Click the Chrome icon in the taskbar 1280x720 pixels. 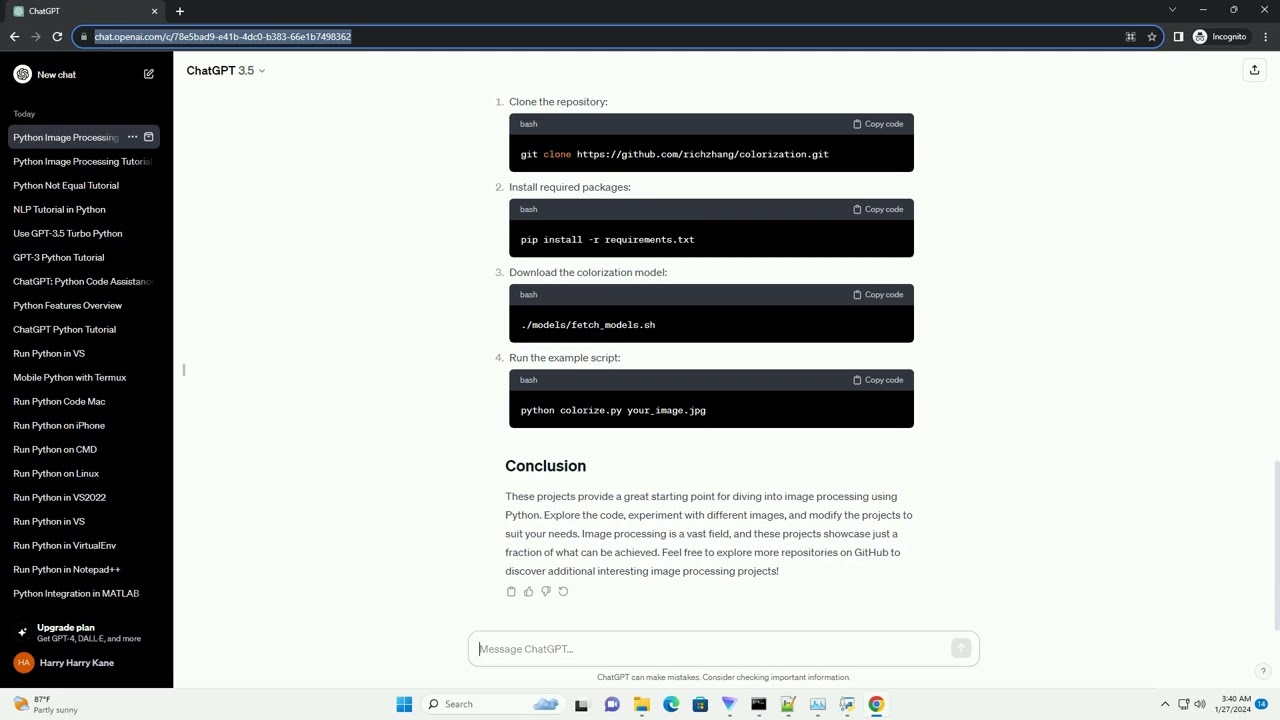coord(876,704)
